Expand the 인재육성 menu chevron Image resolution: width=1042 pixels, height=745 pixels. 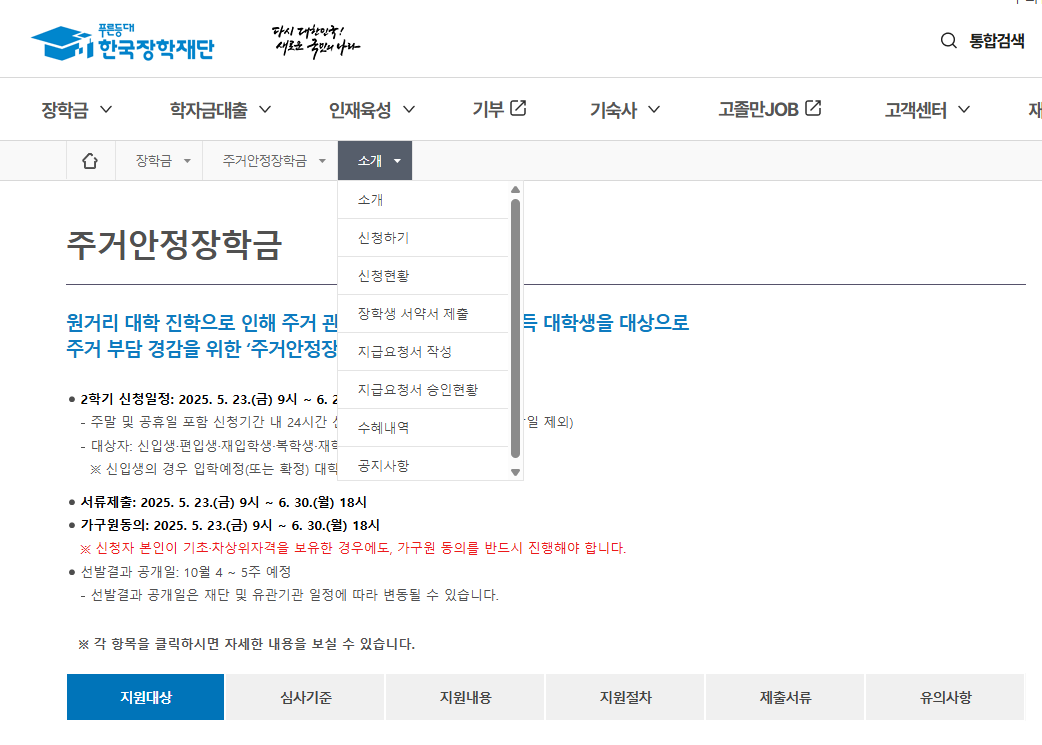[x=408, y=109]
